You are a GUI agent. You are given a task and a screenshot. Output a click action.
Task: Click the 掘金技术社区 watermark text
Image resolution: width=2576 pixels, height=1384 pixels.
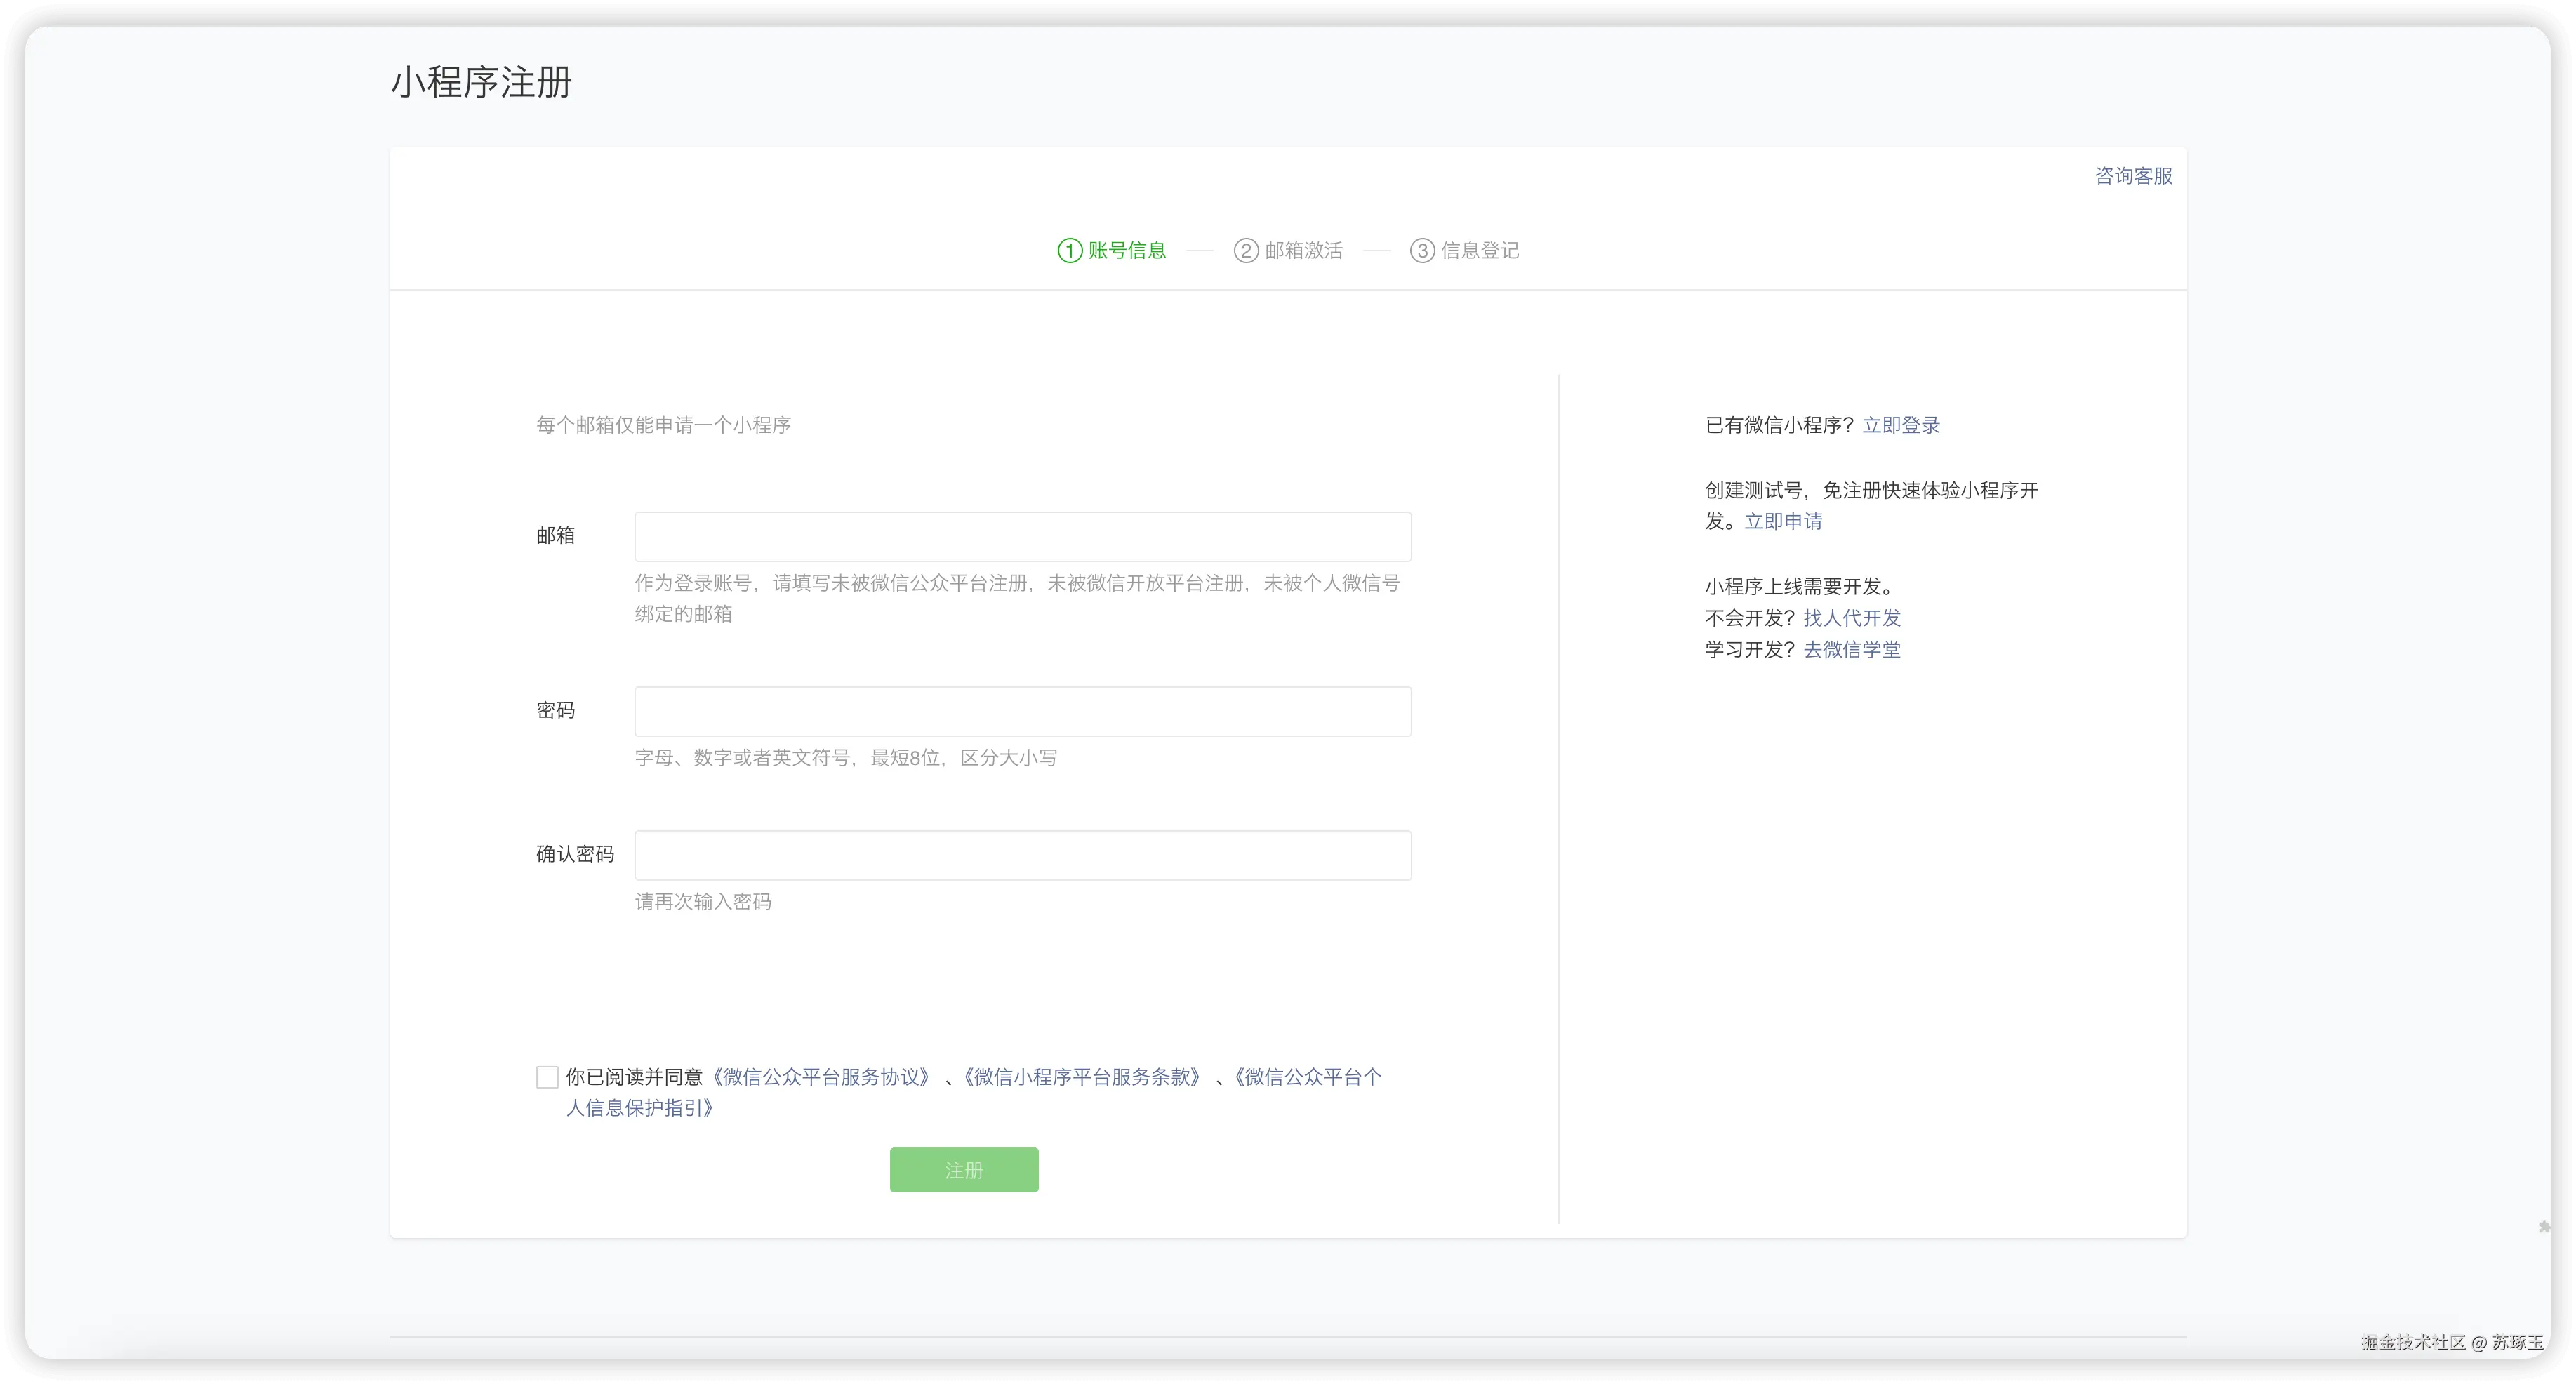[x=2414, y=1343]
